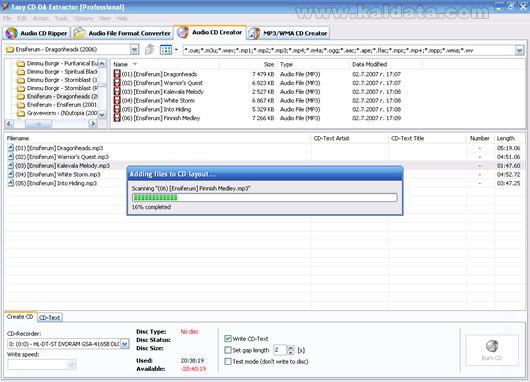Select Dimmu Borgir - Puritanical folder

coord(57,63)
